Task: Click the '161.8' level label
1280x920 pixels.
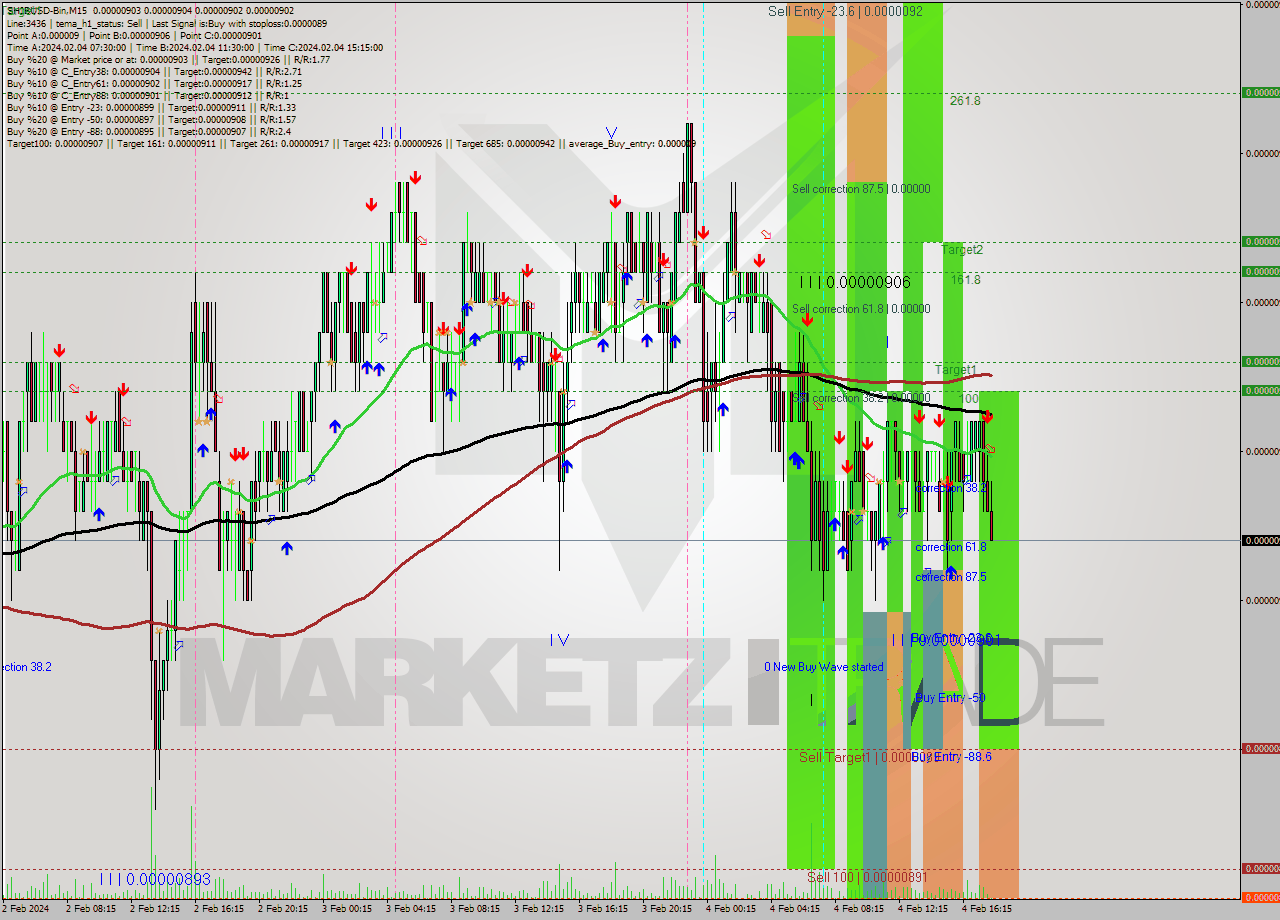Action: tap(965, 280)
